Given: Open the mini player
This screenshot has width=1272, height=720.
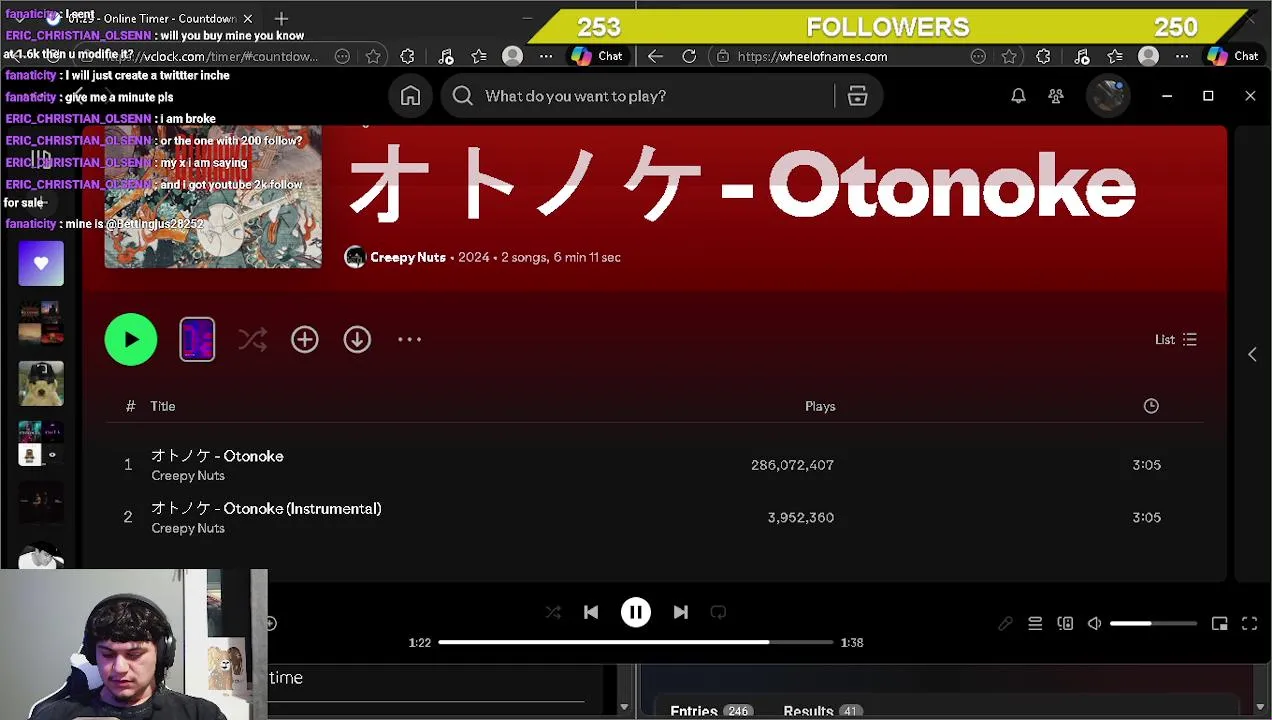Looking at the screenshot, I should click(x=1220, y=624).
